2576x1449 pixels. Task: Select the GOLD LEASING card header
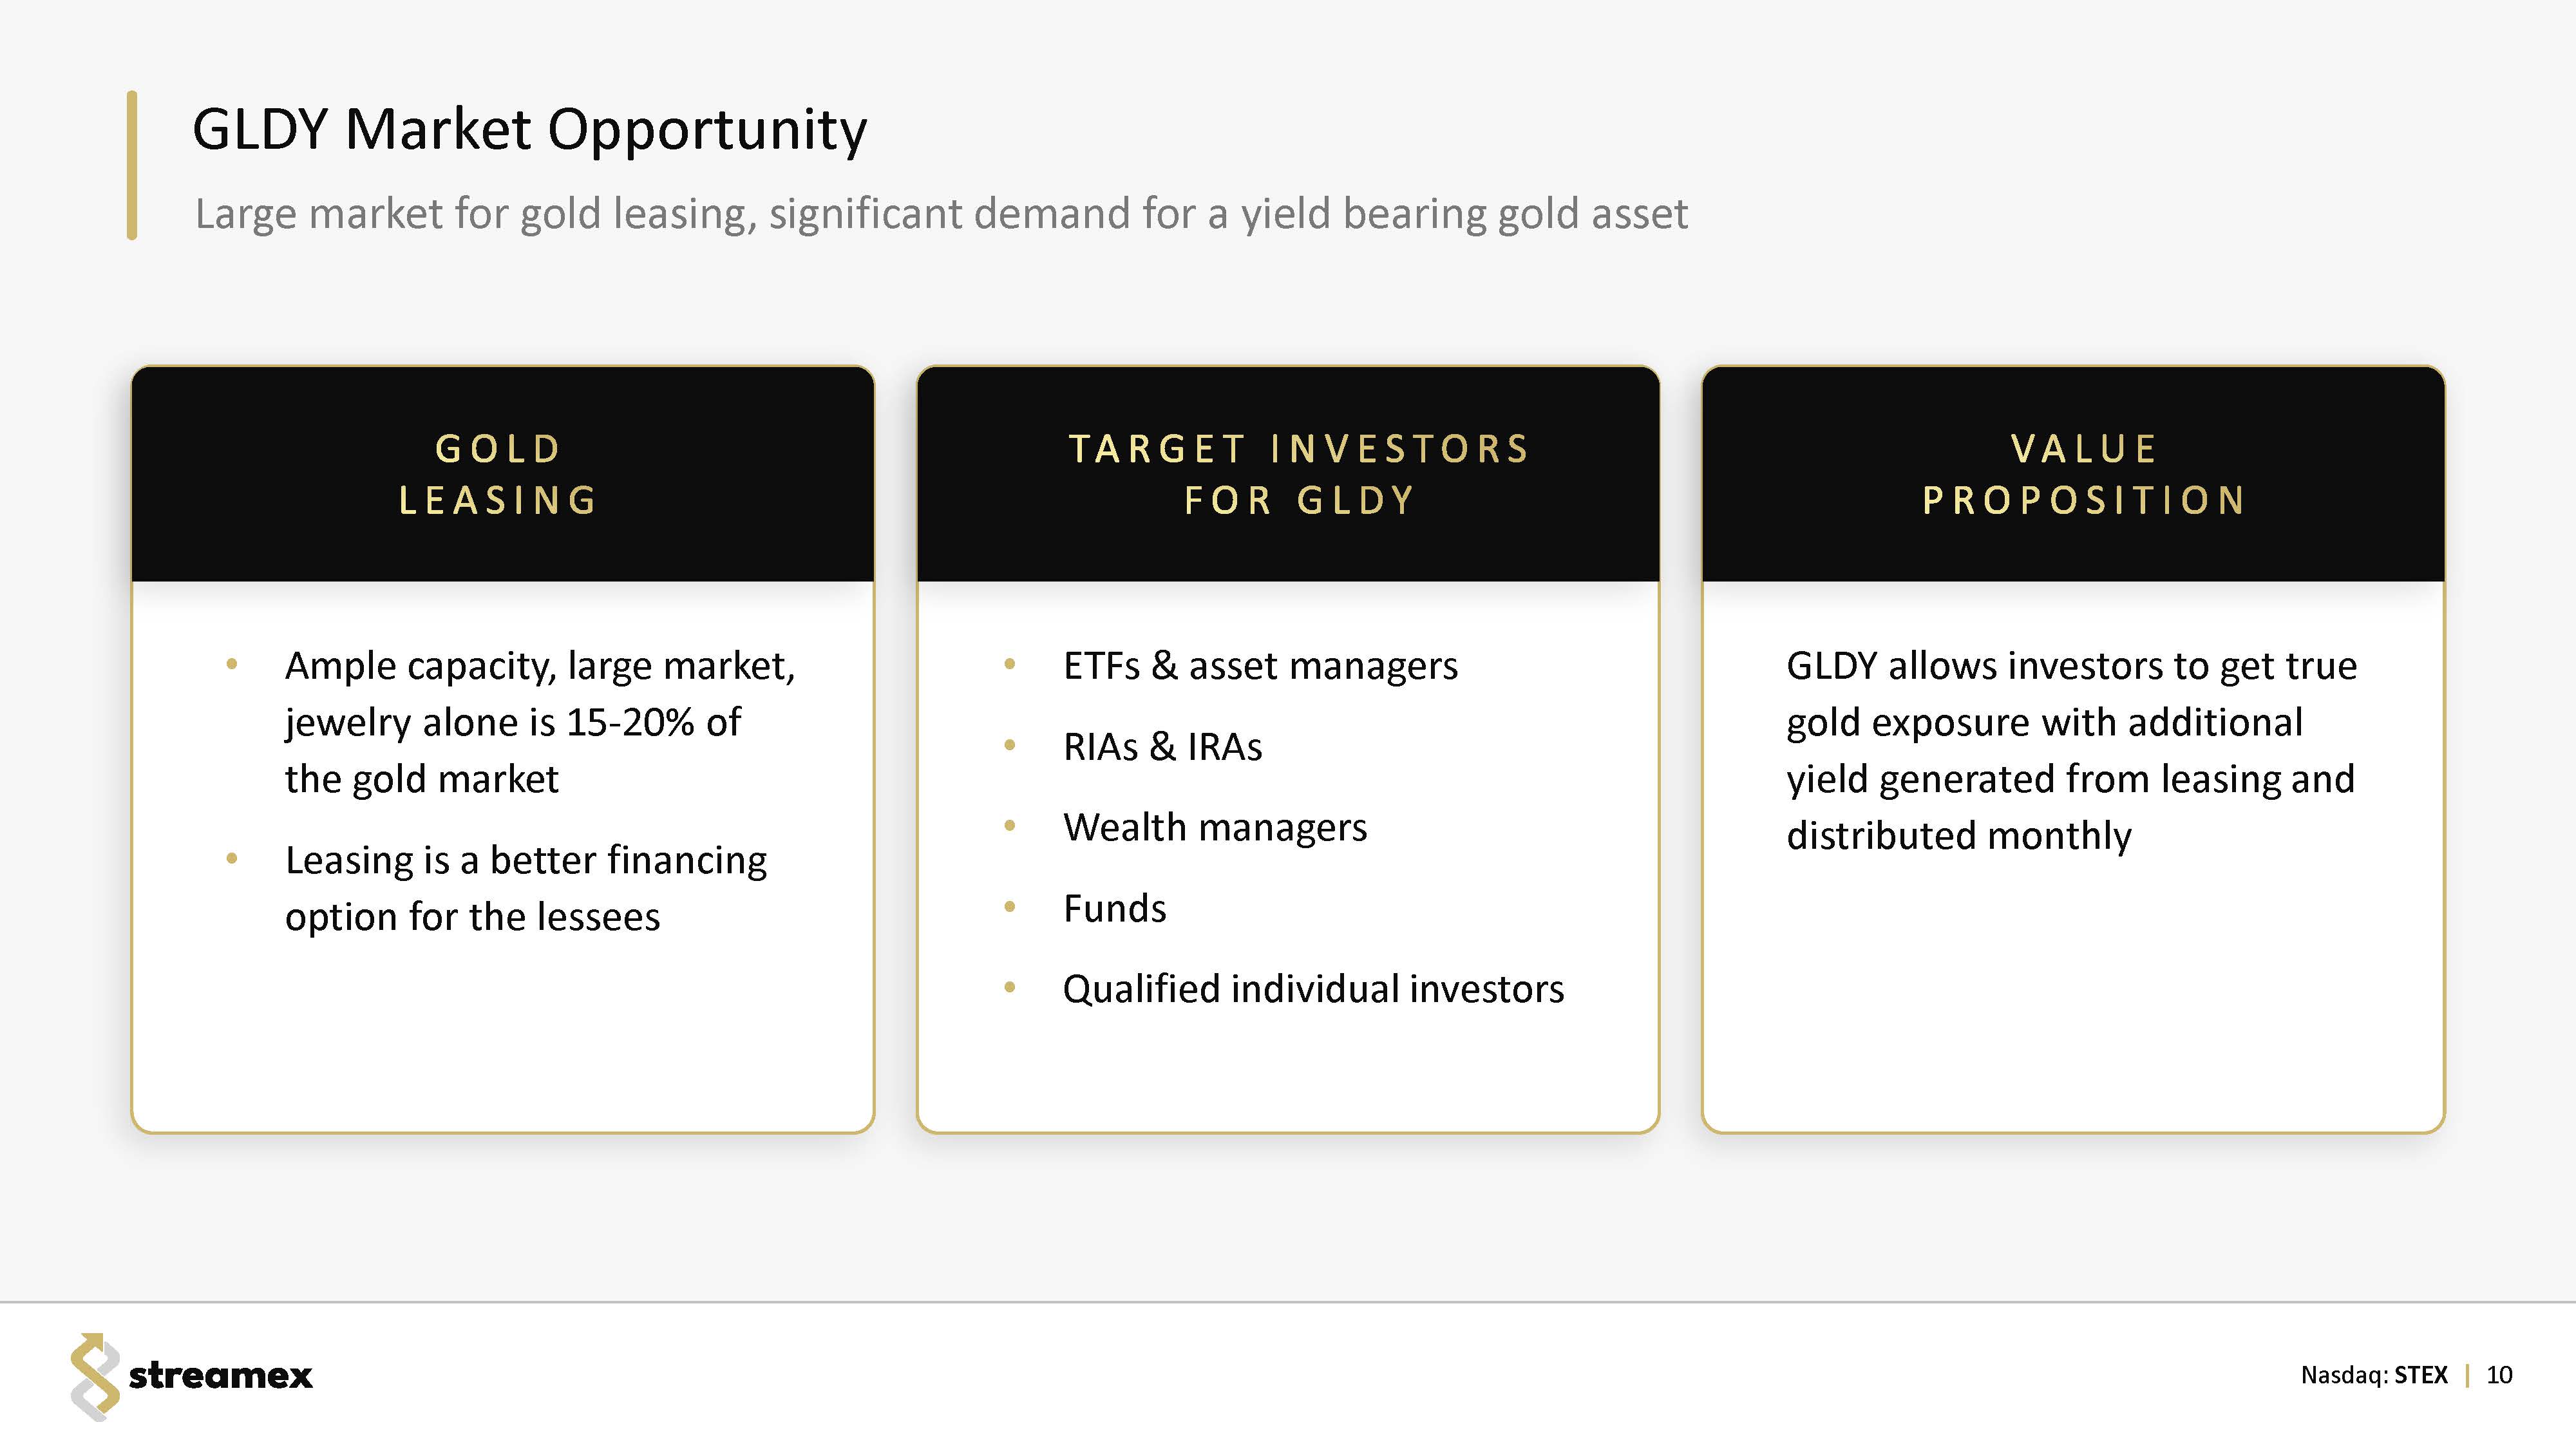[501, 474]
